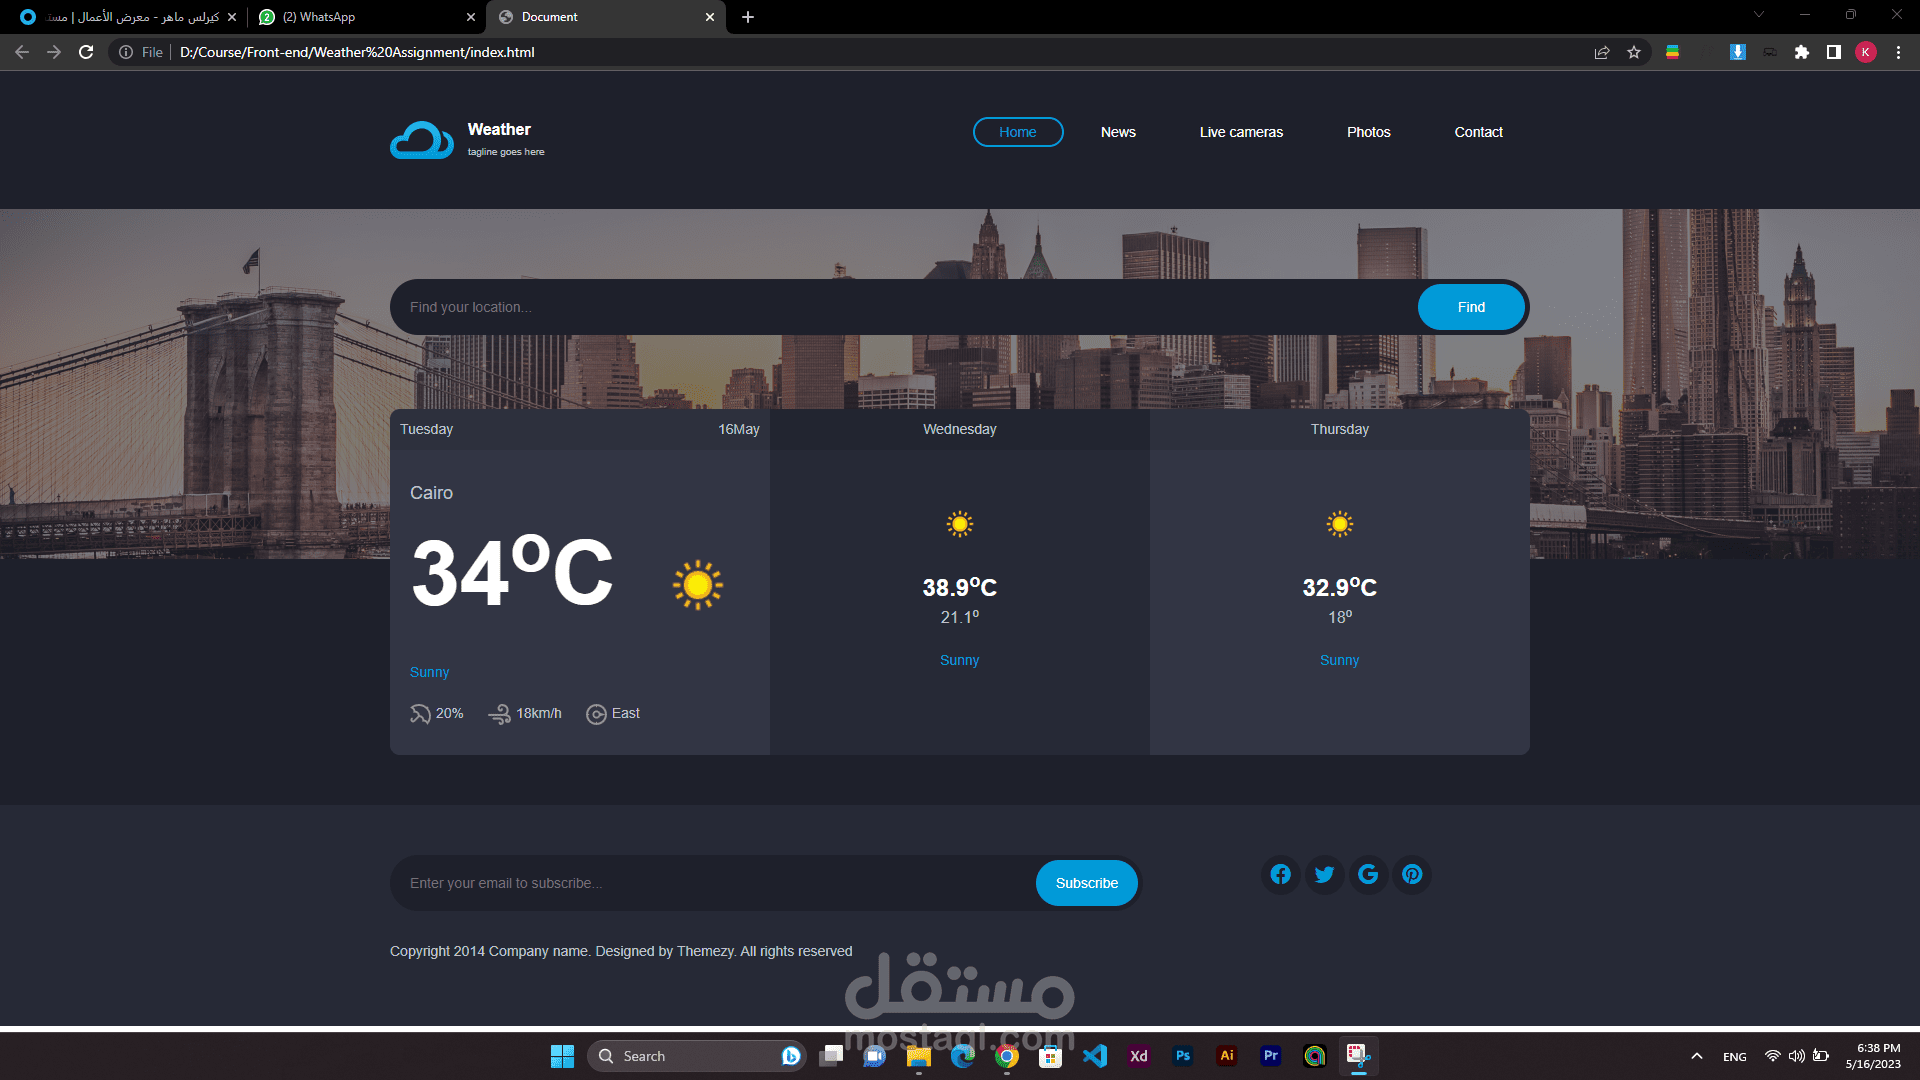Share this page via the share icon

click(x=1602, y=52)
